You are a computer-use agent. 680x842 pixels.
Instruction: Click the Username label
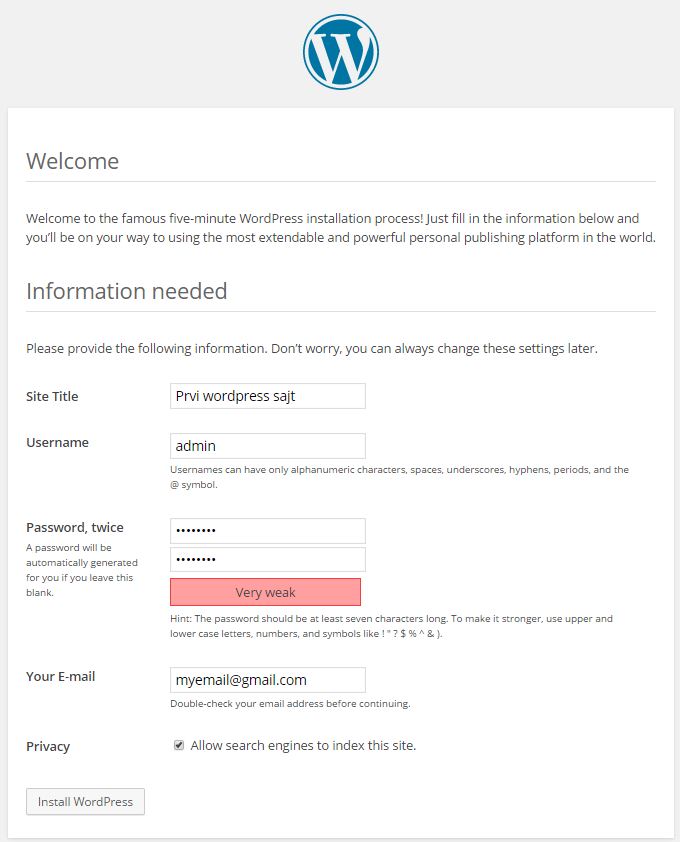coord(57,442)
